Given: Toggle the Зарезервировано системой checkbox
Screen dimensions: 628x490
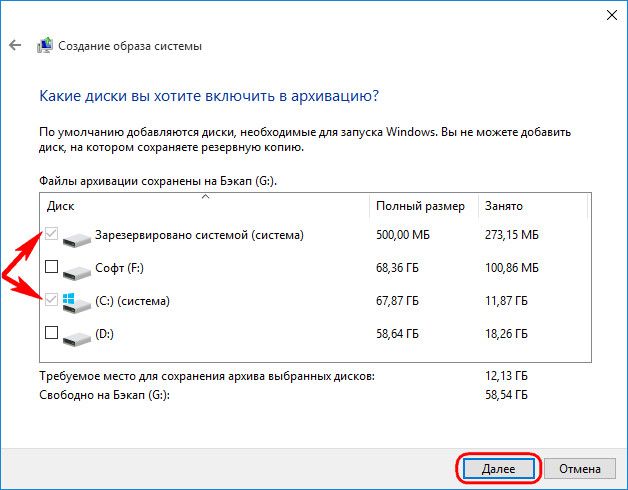Looking at the screenshot, I should pyautogui.click(x=51, y=234).
